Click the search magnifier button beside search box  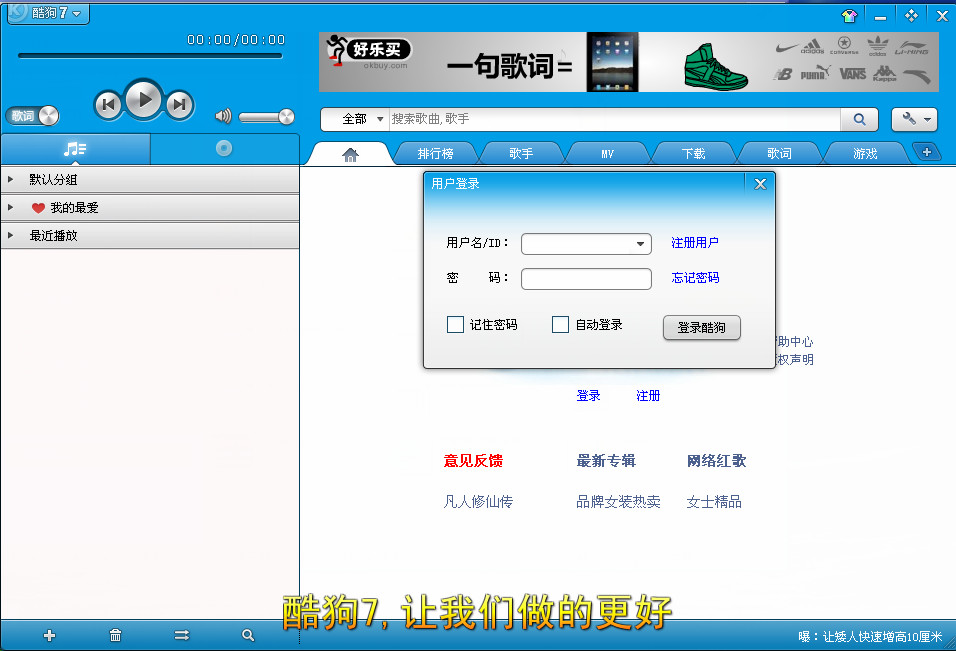(x=859, y=119)
